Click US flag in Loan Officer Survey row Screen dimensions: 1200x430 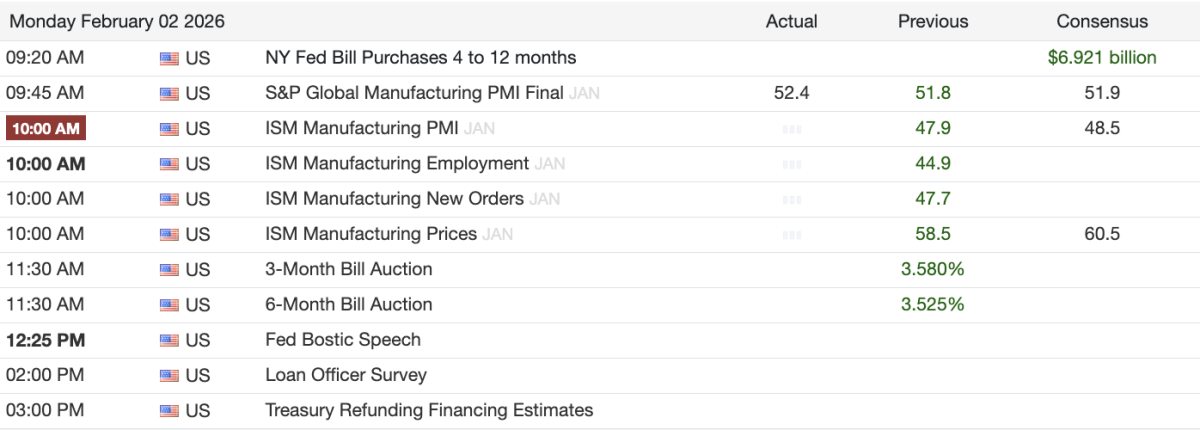coord(168,375)
